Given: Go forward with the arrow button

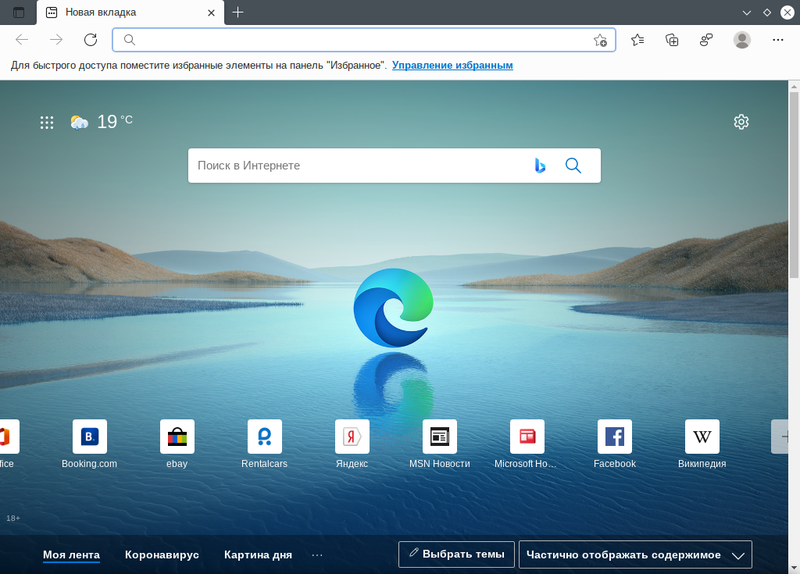Looking at the screenshot, I should point(56,40).
